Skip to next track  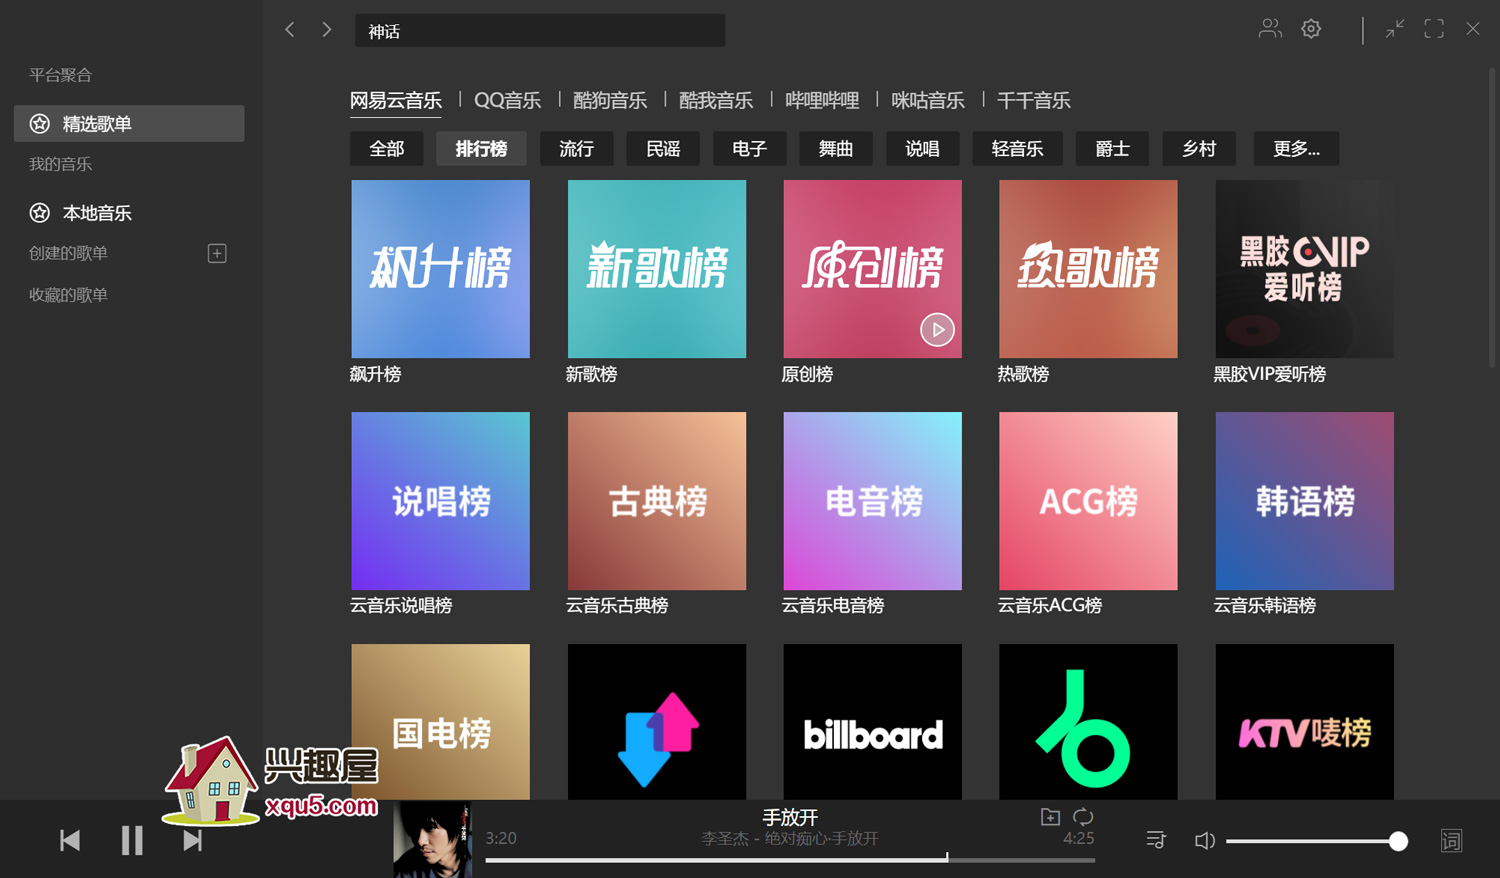point(193,841)
